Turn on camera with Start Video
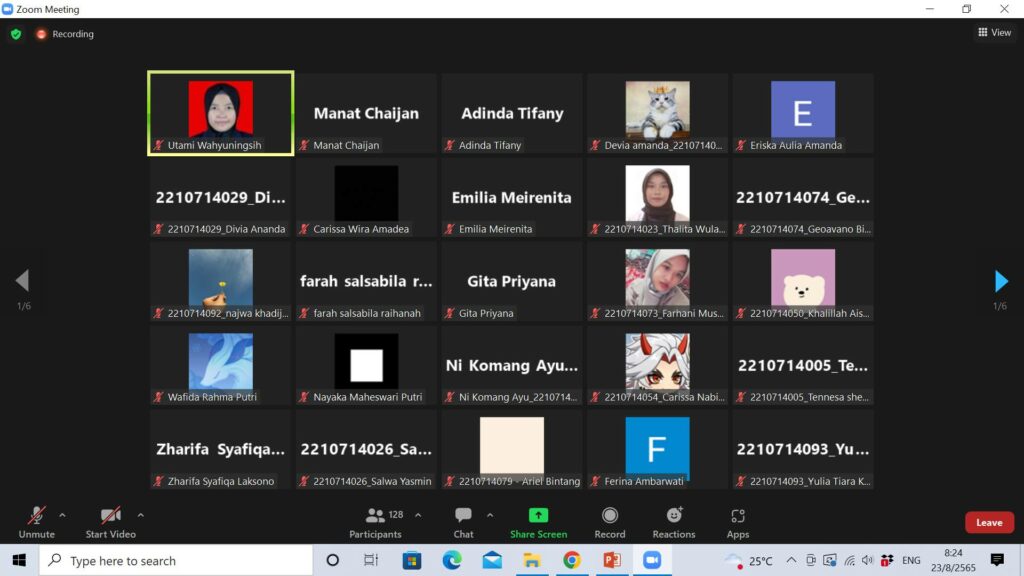The height and width of the screenshot is (576, 1024). 110,521
